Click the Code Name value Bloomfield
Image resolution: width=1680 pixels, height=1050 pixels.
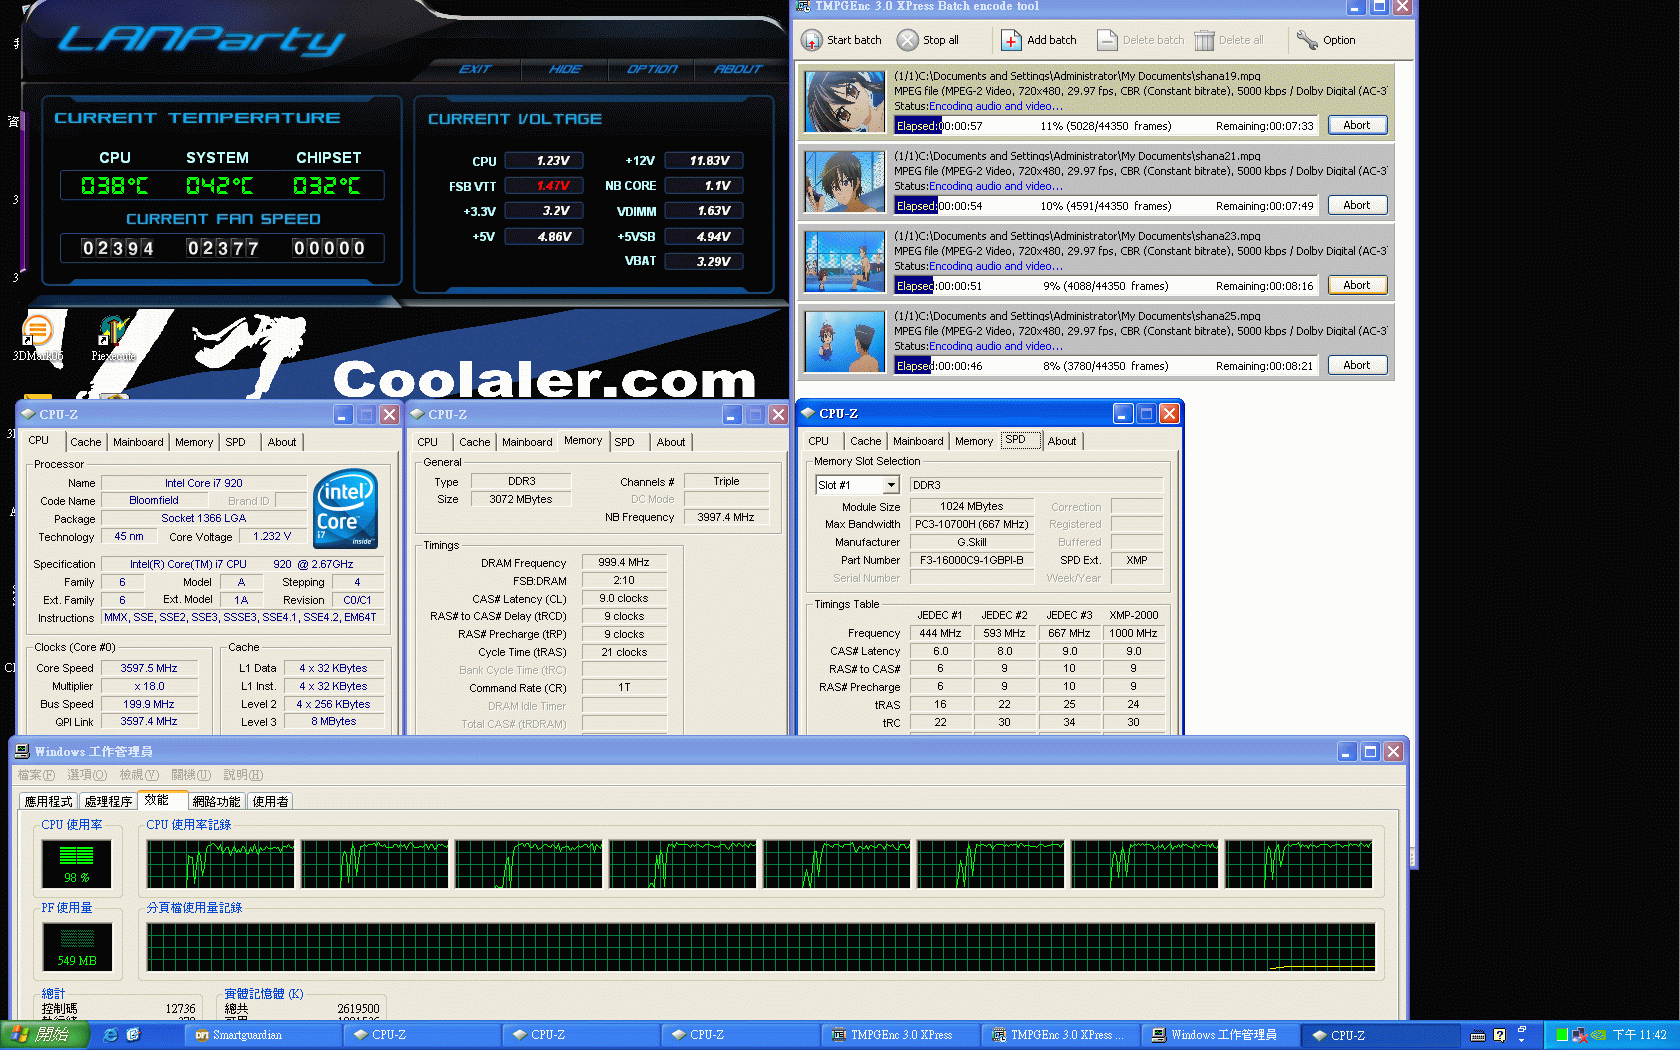coord(154,500)
